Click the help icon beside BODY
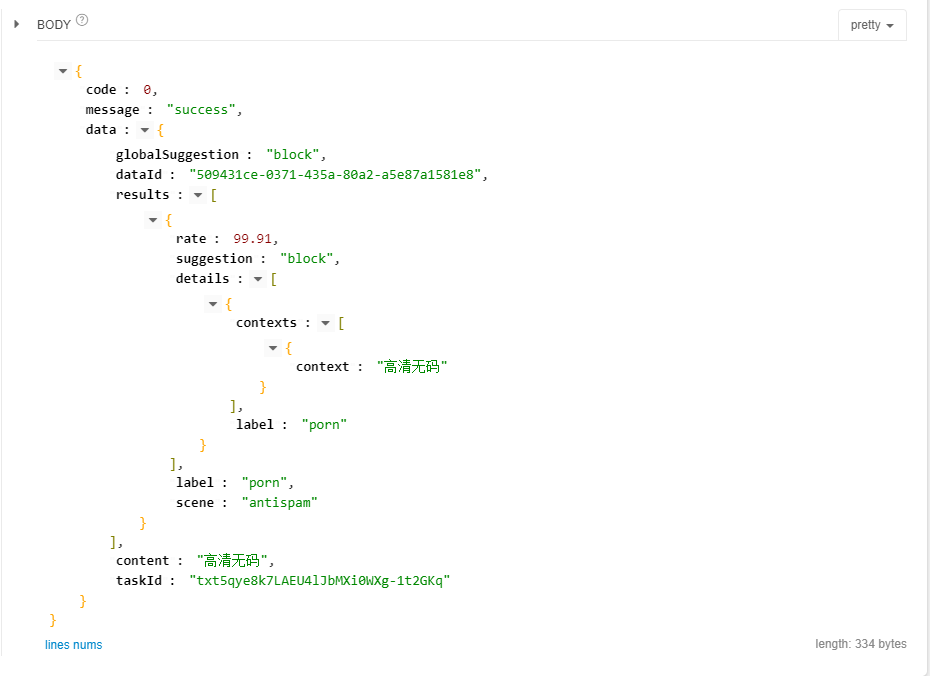 coord(82,21)
